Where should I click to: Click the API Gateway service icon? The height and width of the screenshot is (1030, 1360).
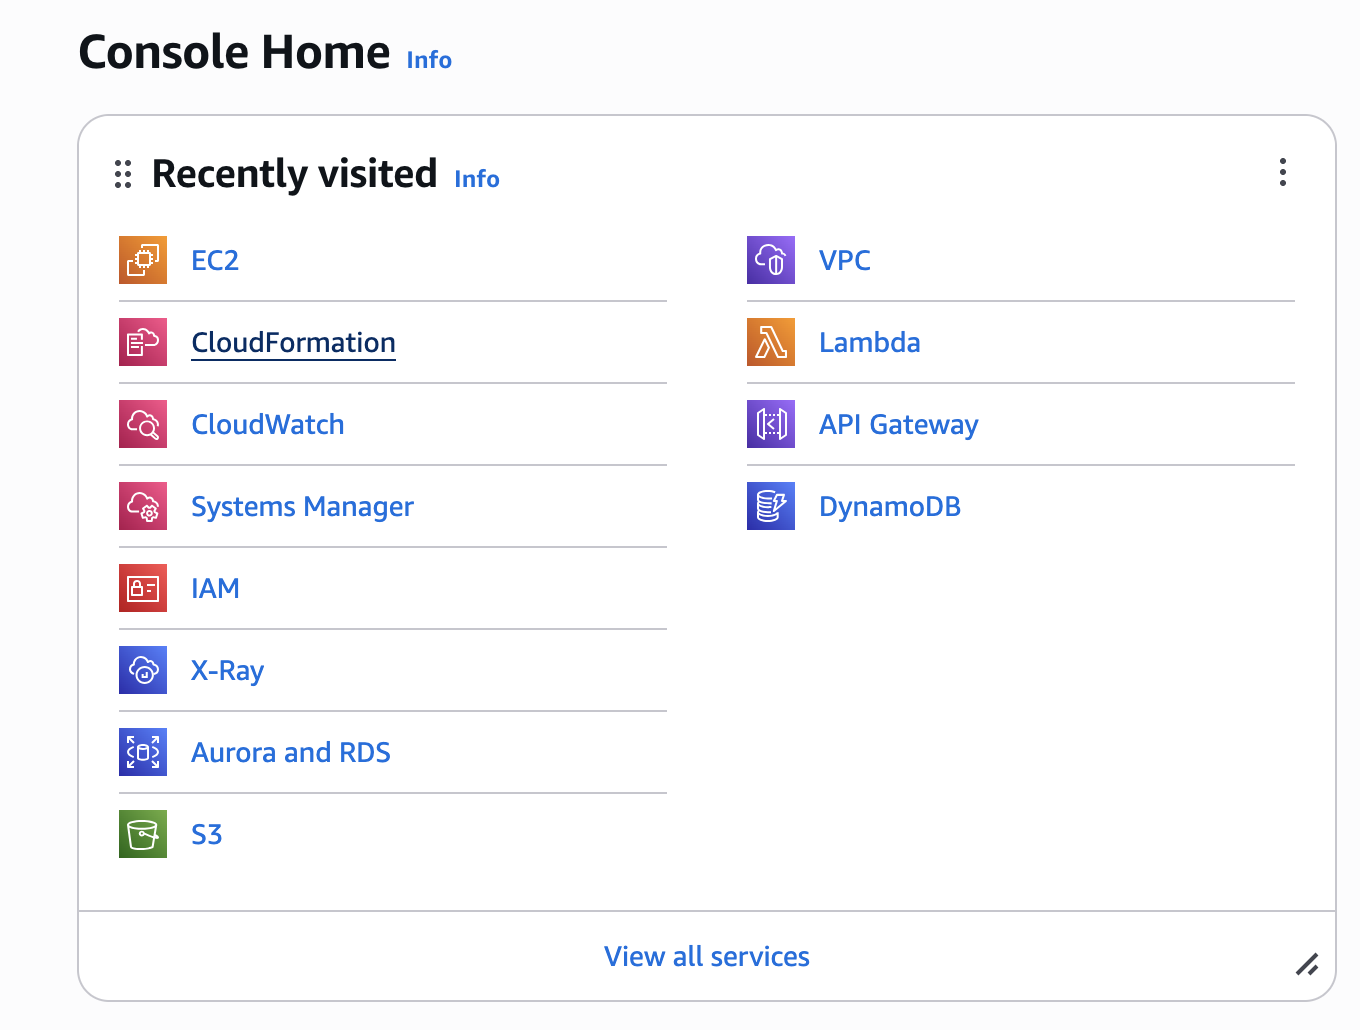click(770, 424)
